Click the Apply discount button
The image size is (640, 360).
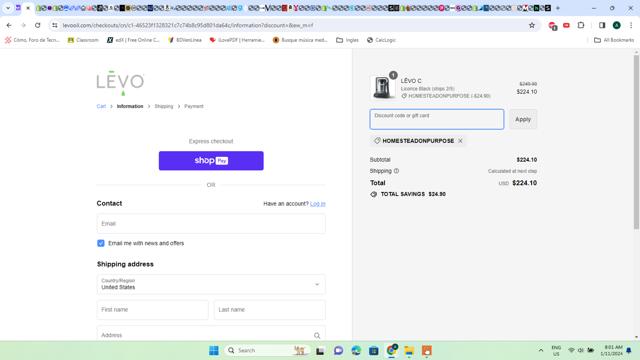point(523,119)
